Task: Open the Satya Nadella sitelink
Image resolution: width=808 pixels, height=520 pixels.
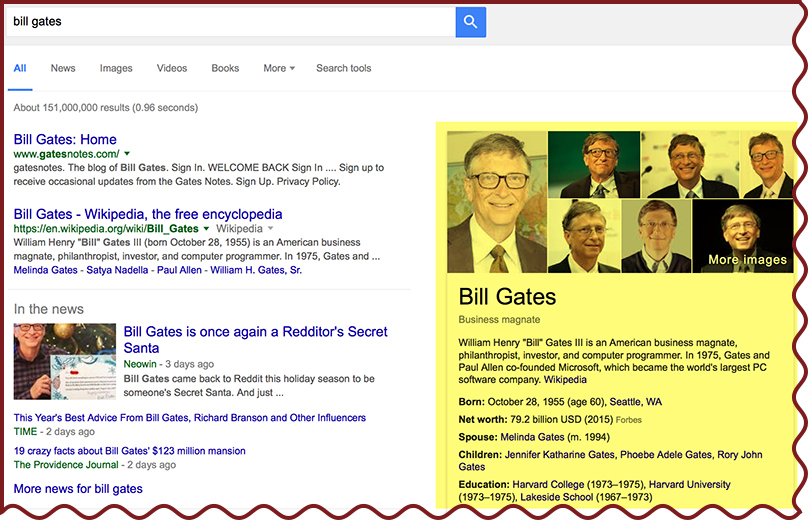Action: pyautogui.click(x=117, y=270)
